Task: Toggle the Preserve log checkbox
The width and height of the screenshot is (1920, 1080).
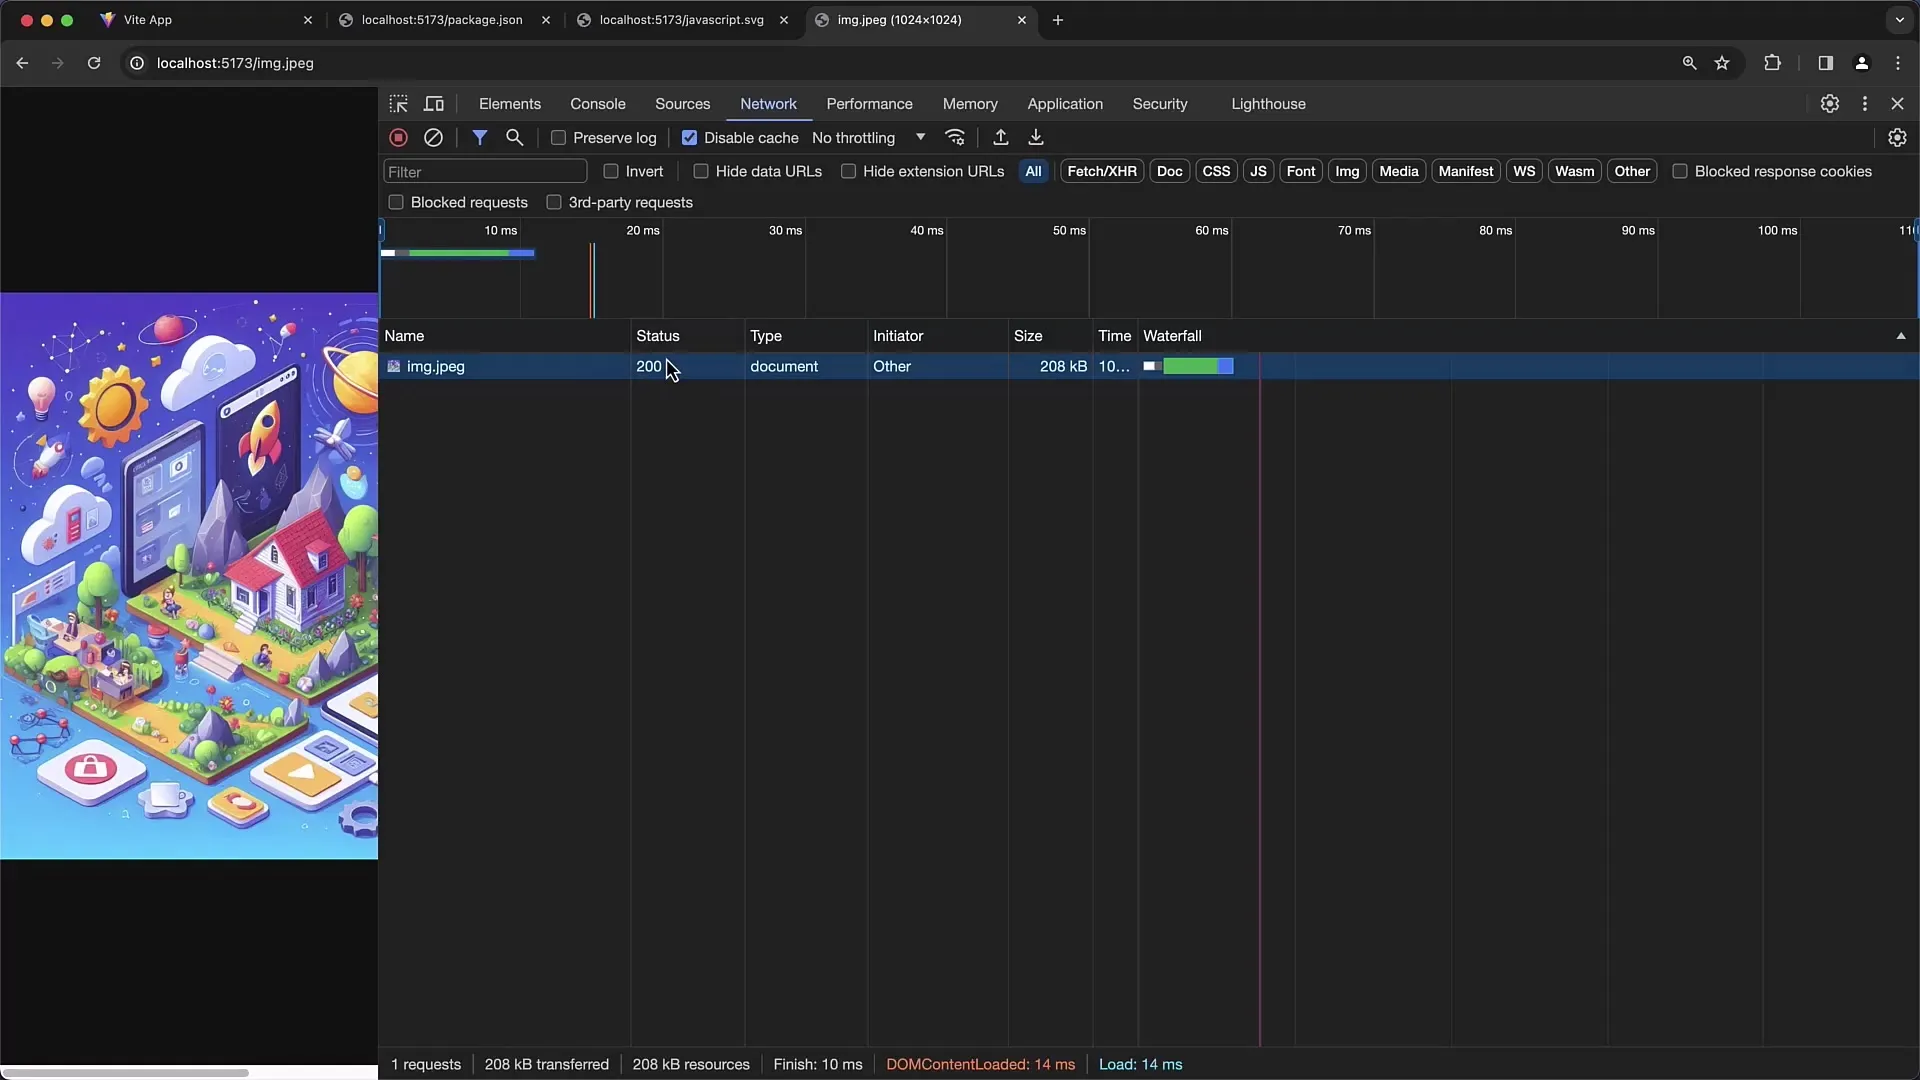Action: pos(558,137)
